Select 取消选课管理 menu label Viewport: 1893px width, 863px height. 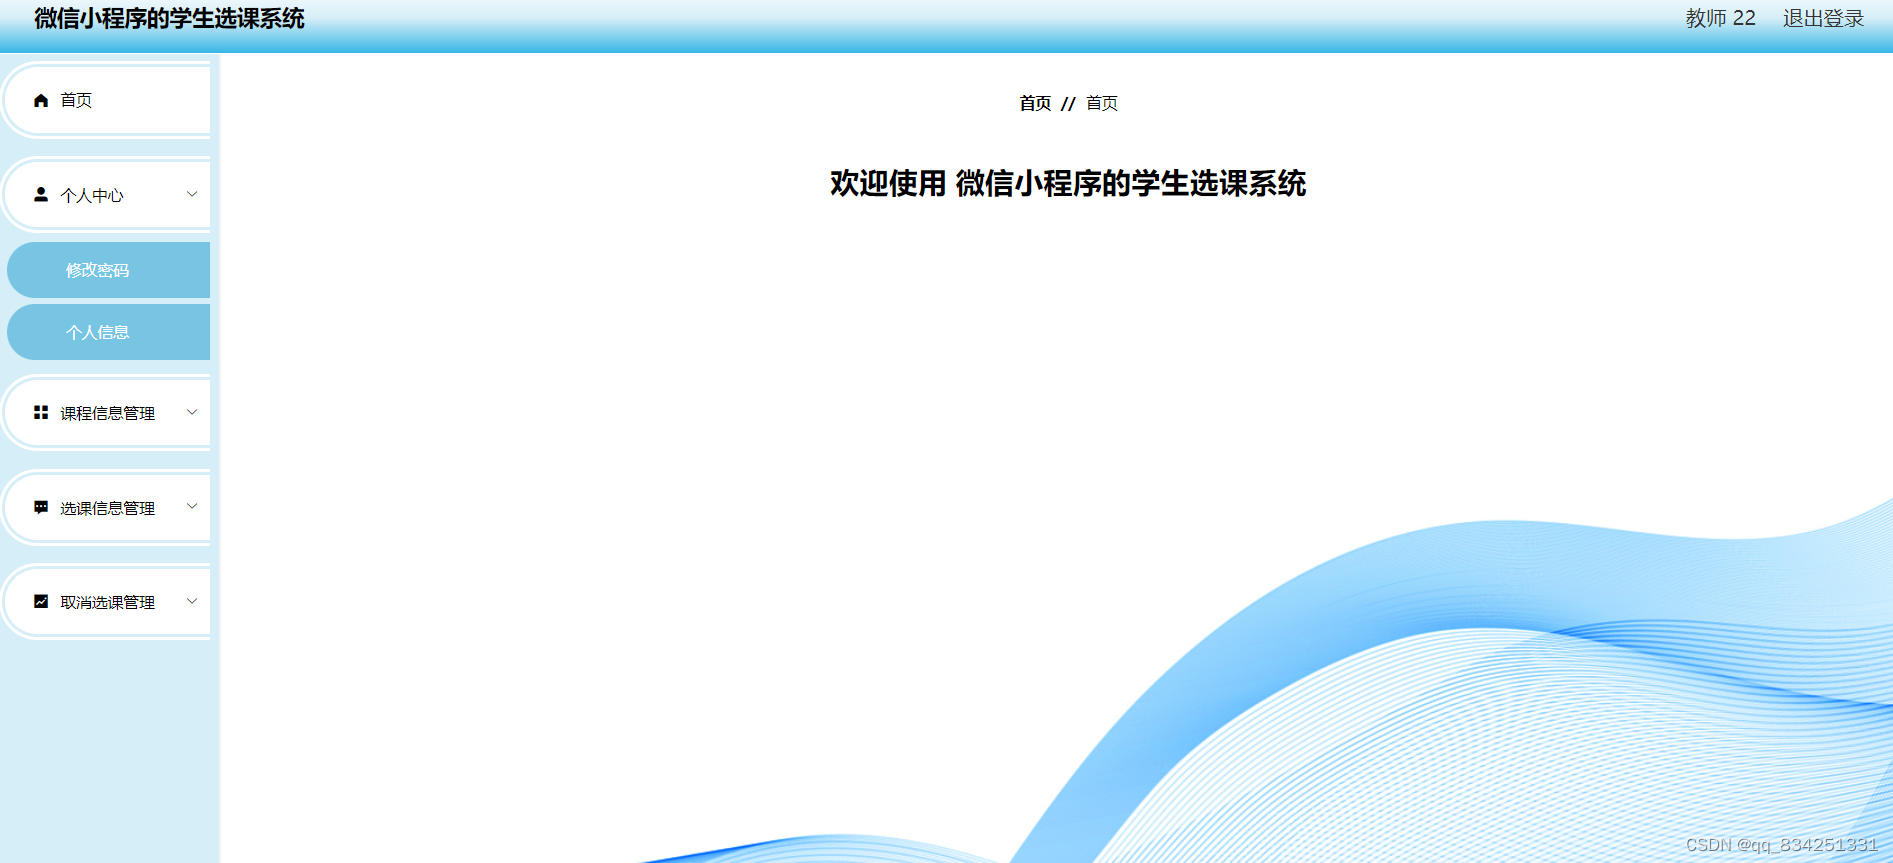(108, 602)
